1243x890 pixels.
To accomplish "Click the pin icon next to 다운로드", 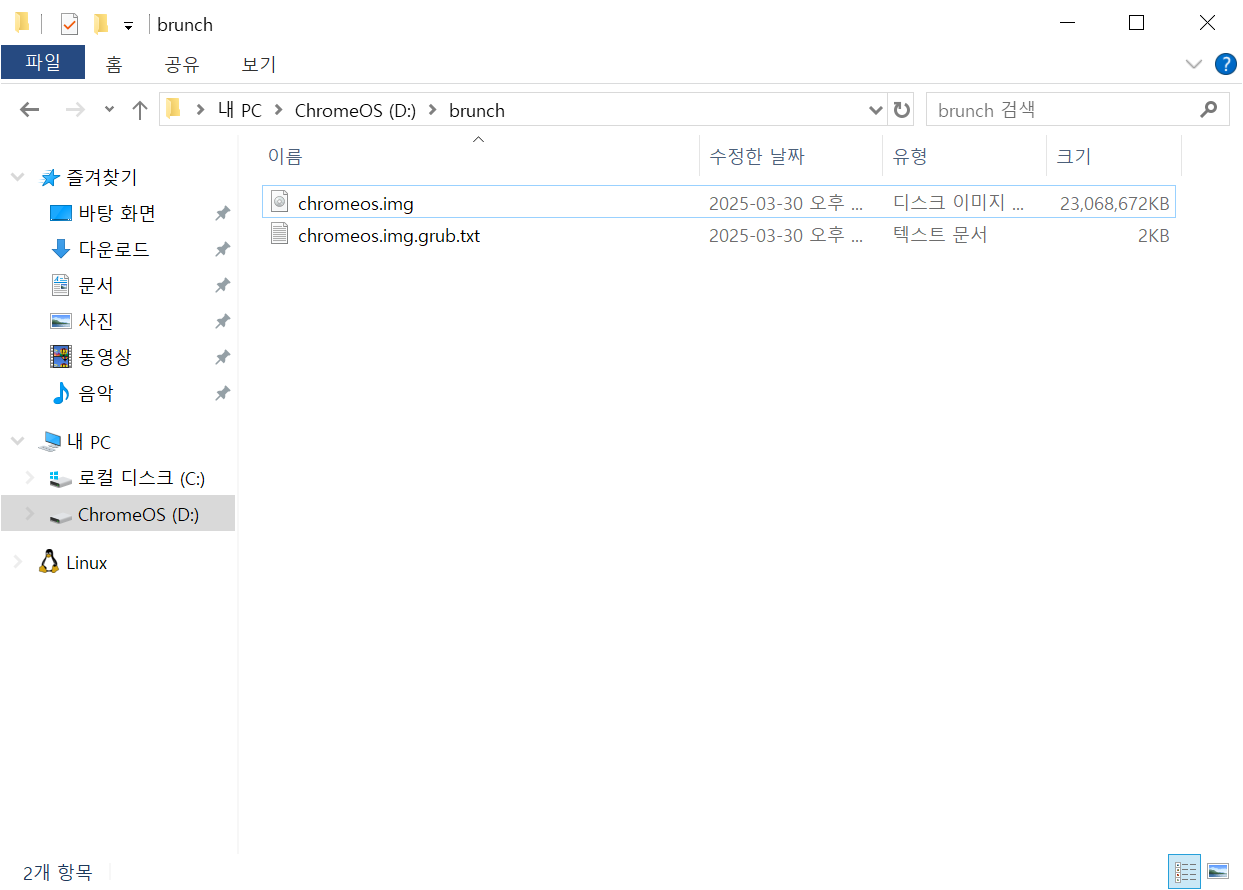I will [x=222, y=250].
